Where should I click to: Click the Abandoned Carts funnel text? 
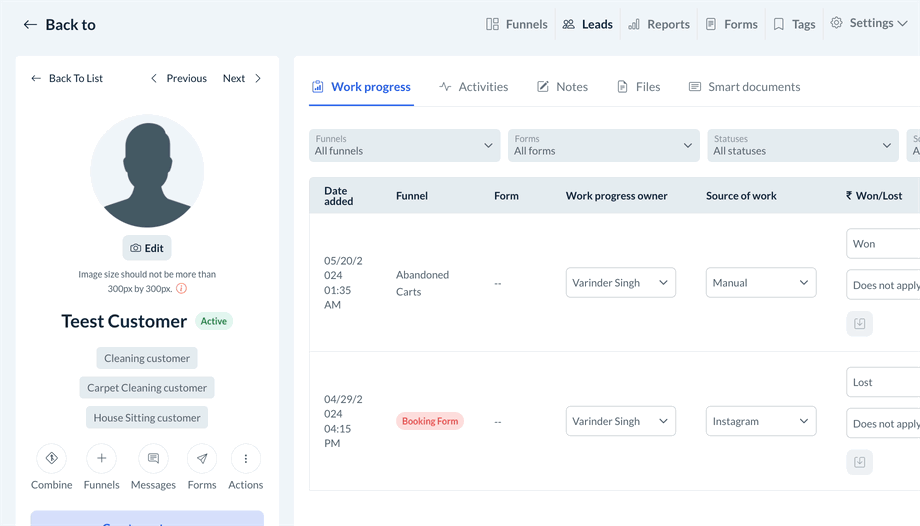(x=422, y=283)
